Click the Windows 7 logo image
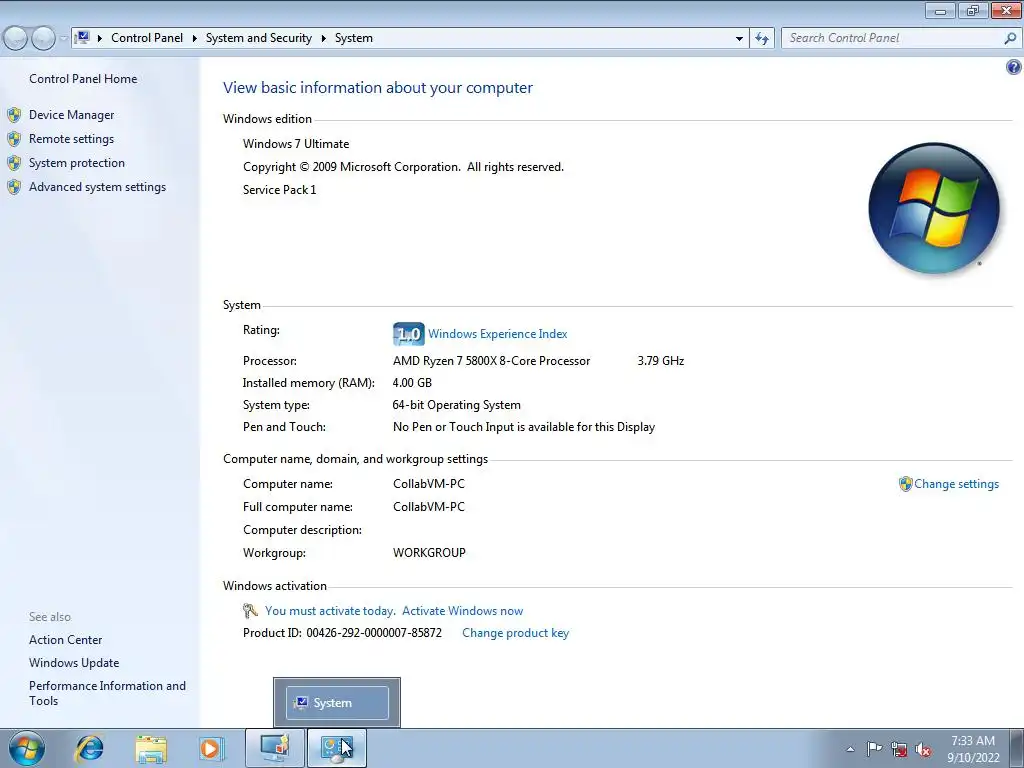Image resolution: width=1024 pixels, height=768 pixels. pyautogui.click(x=934, y=208)
